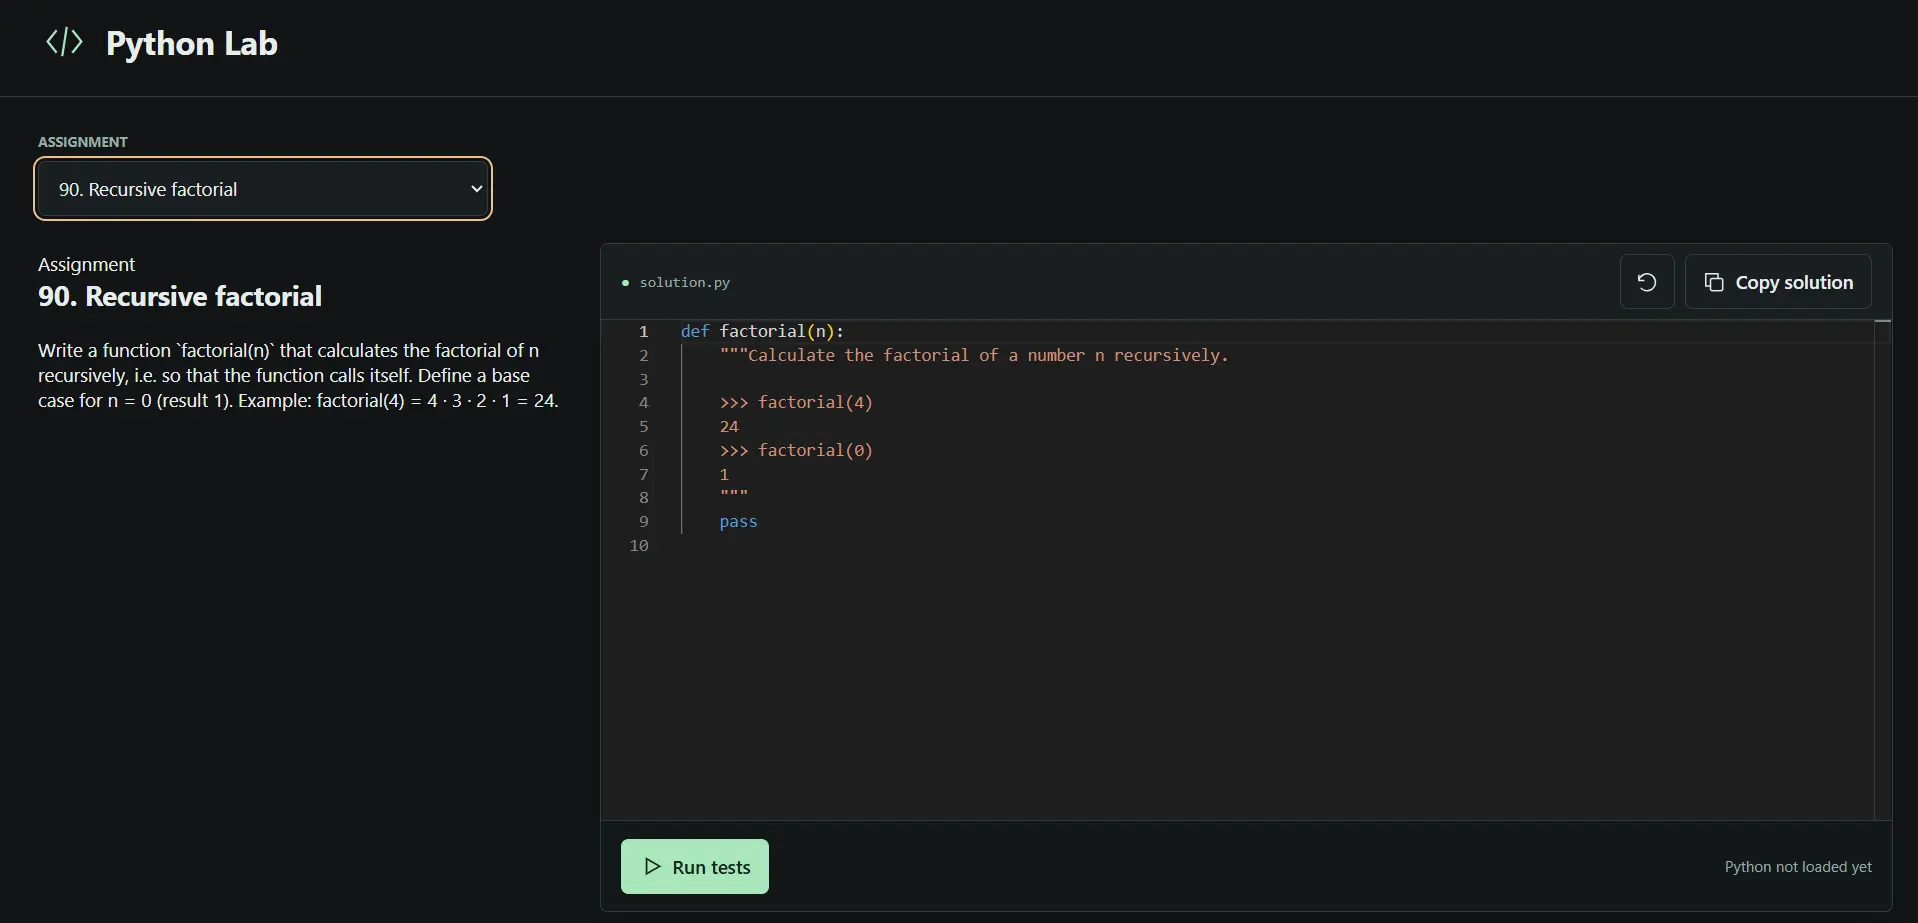Click the Python Lab title text

click(191, 43)
